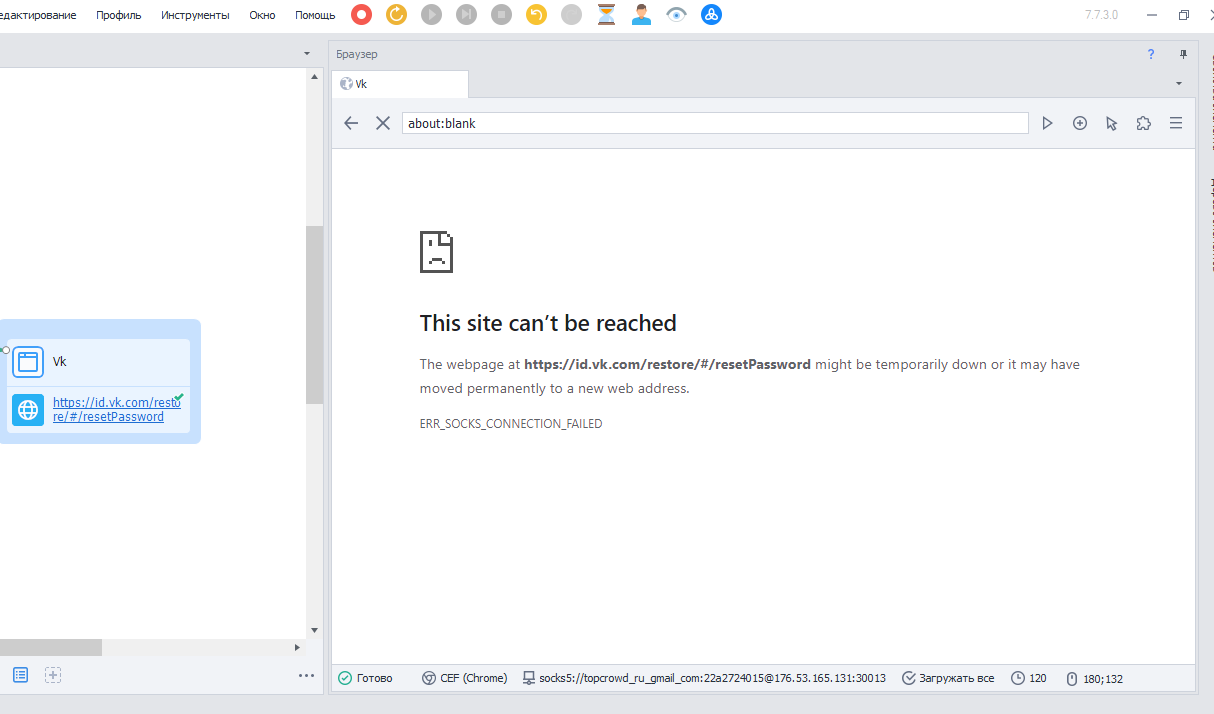Screen dimensions: 1214x714
Task: Expand the left panel dropdown arrow
Action: tap(306, 54)
